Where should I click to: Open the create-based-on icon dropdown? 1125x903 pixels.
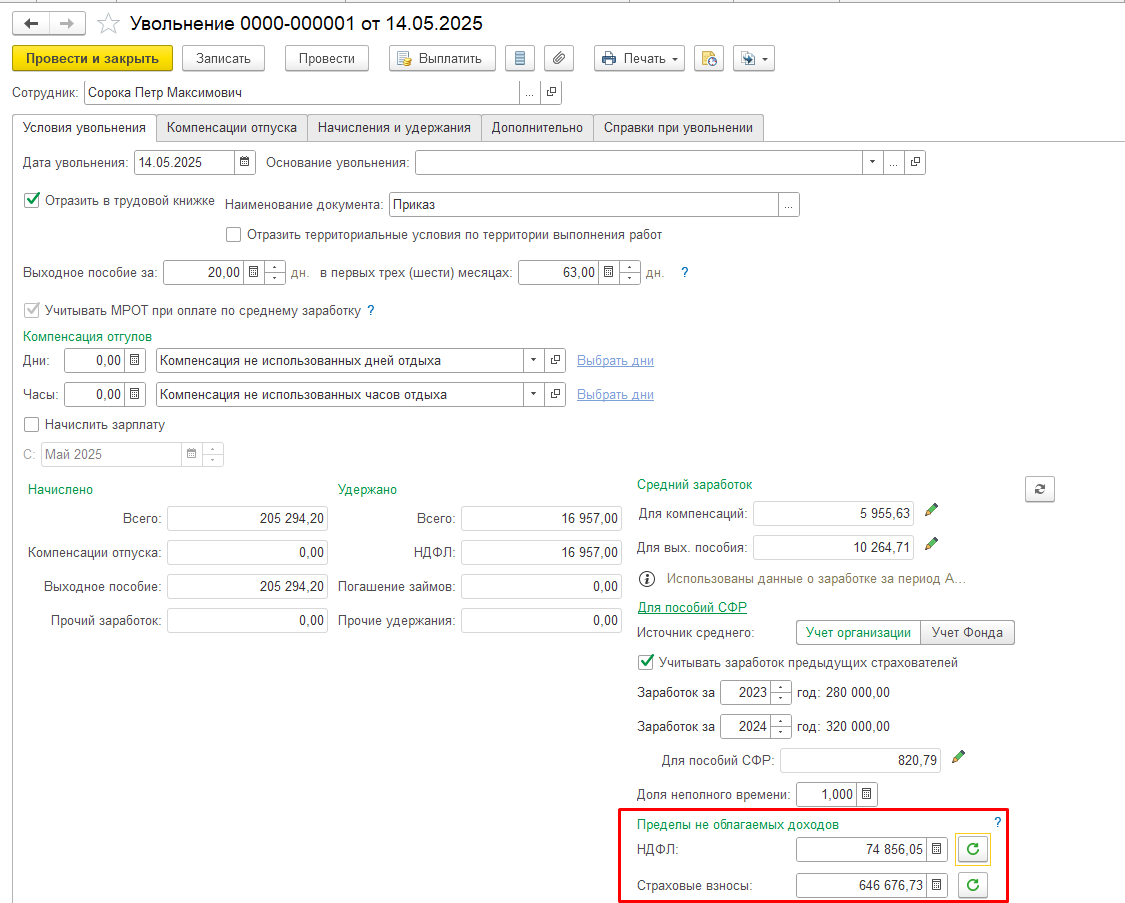pyautogui.click(x=753, y=58)
